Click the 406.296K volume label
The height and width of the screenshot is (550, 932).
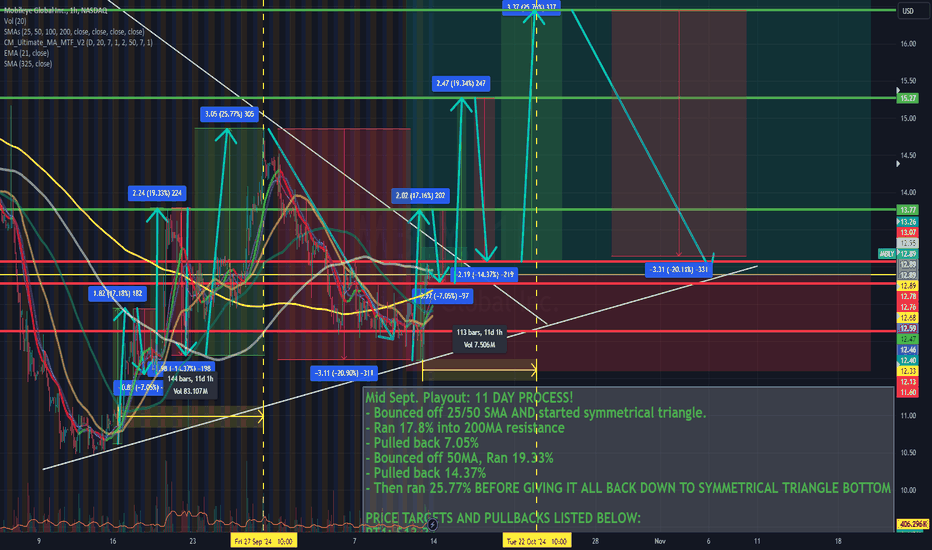coord(913,524)
